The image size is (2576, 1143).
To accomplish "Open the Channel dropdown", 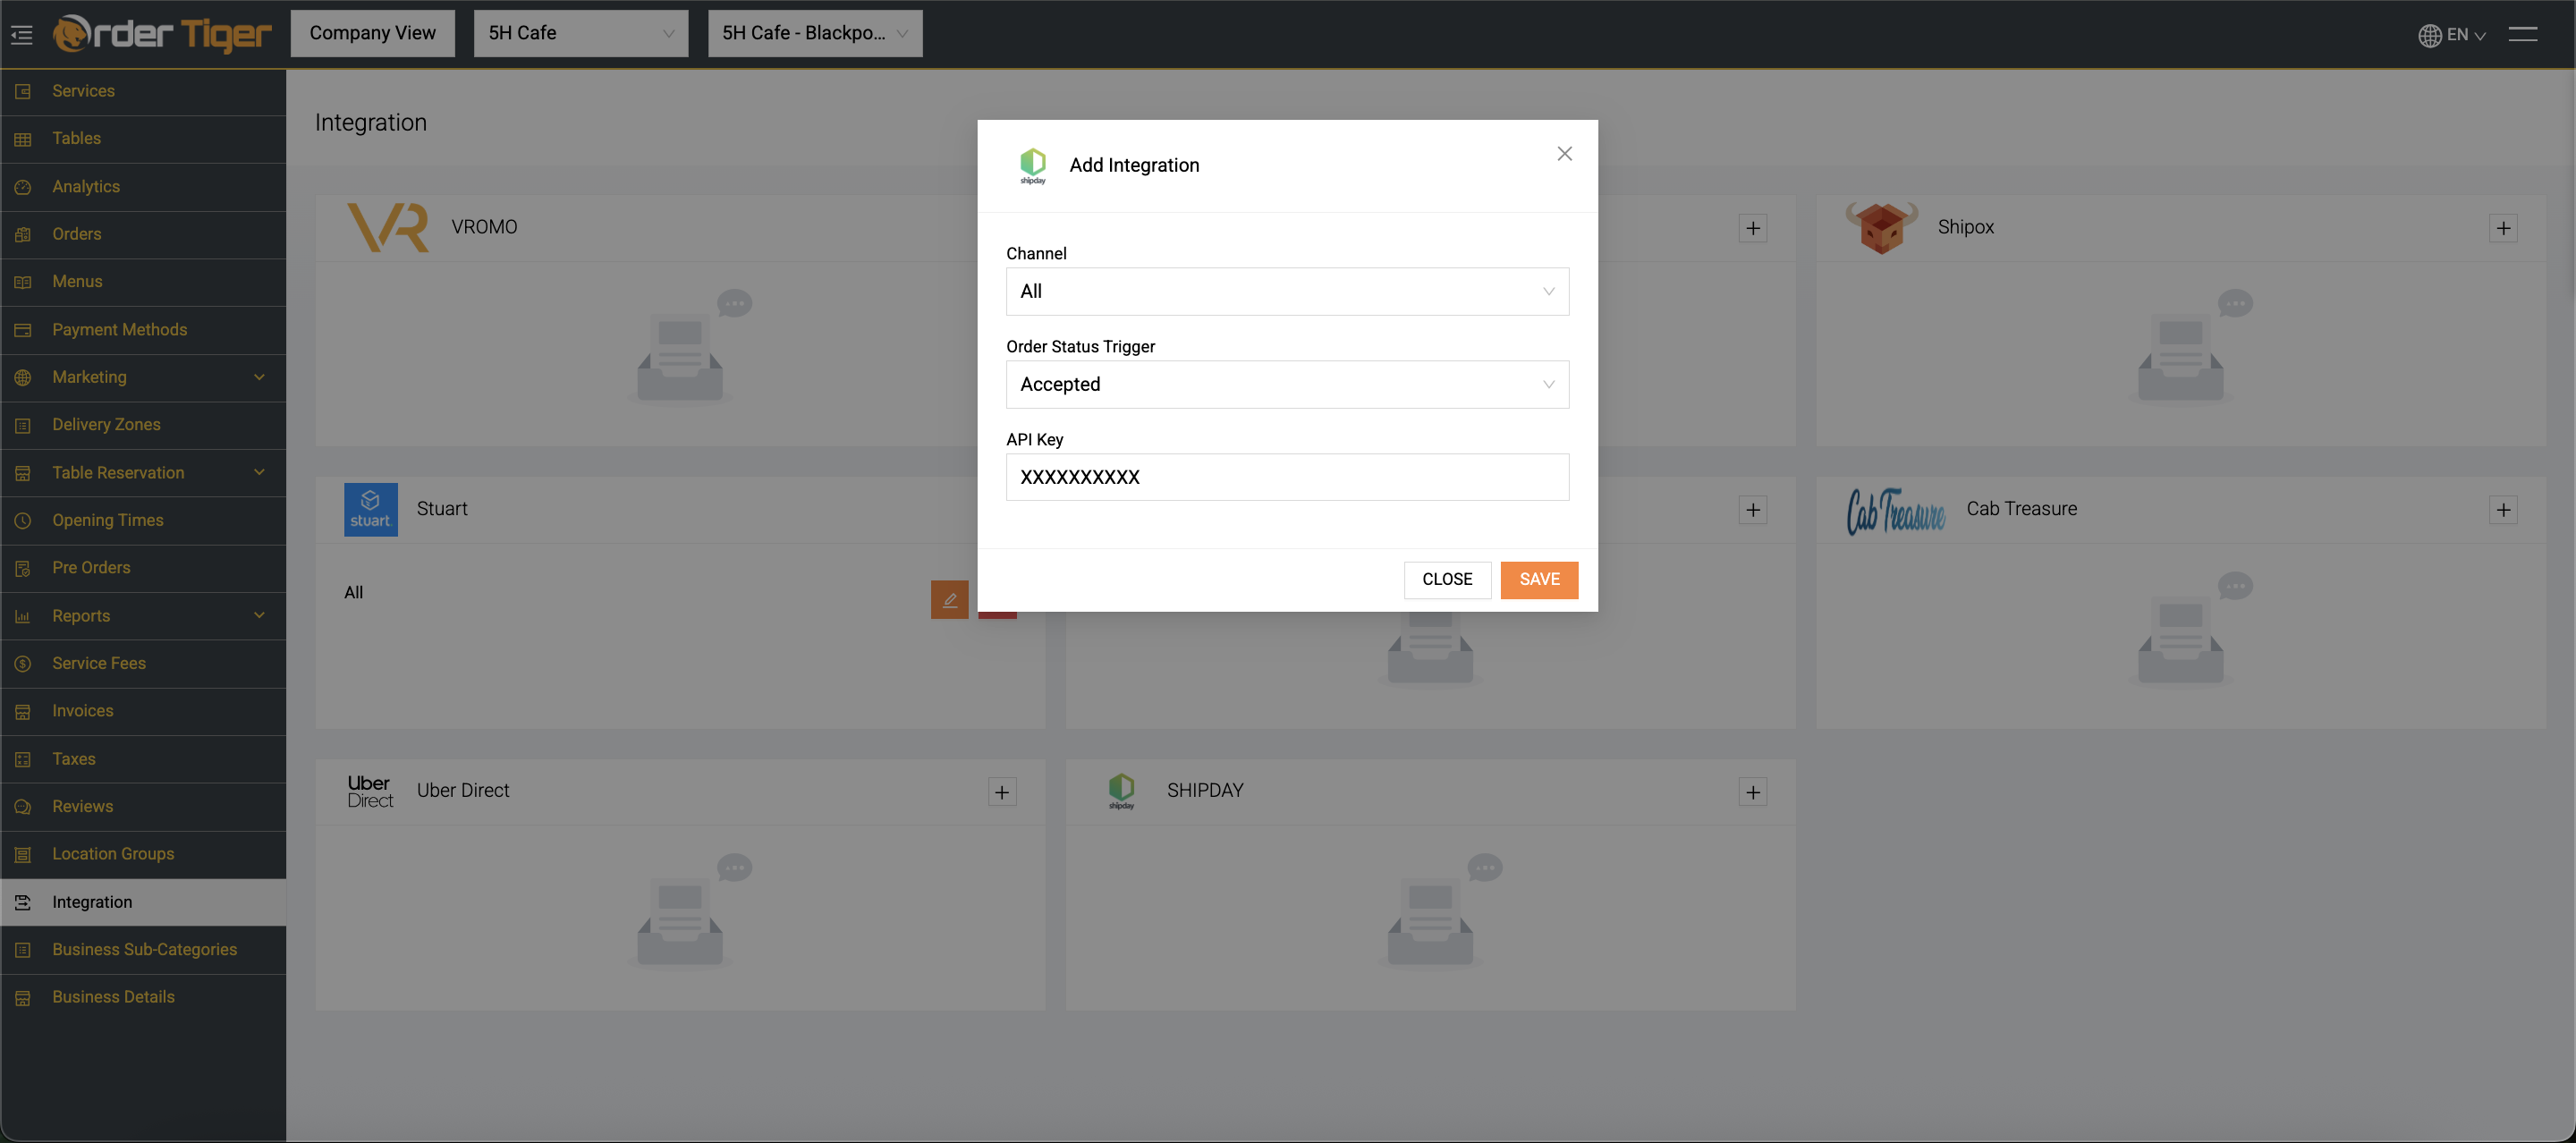I will tap(1286, 291).
